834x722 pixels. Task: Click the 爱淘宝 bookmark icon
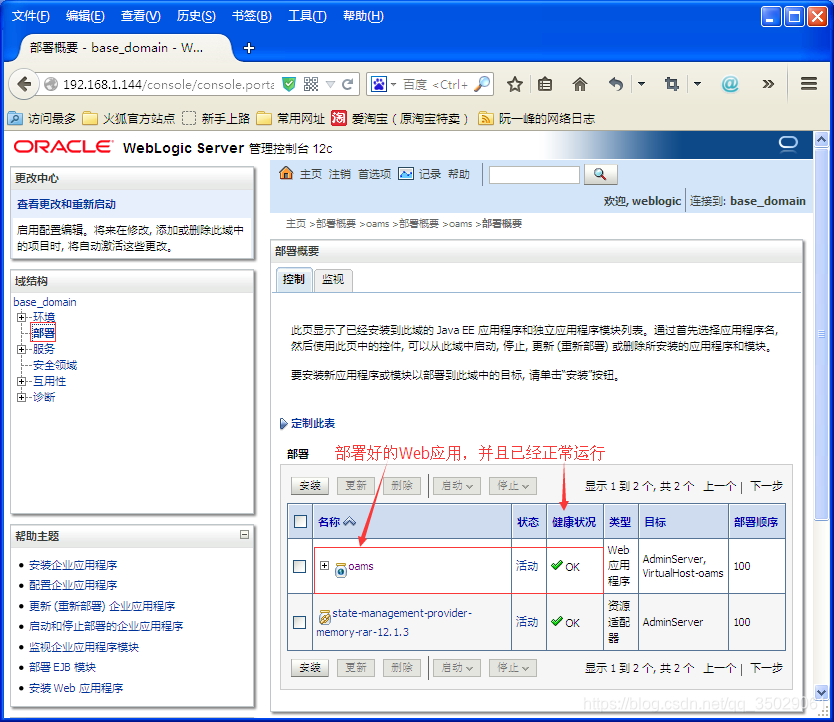339,118
